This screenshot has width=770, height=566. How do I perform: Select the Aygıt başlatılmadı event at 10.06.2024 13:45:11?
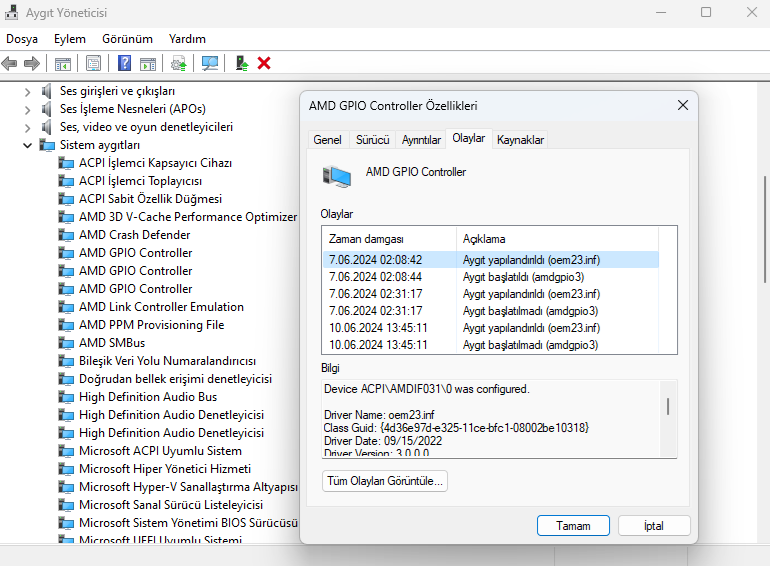(491, 345)
